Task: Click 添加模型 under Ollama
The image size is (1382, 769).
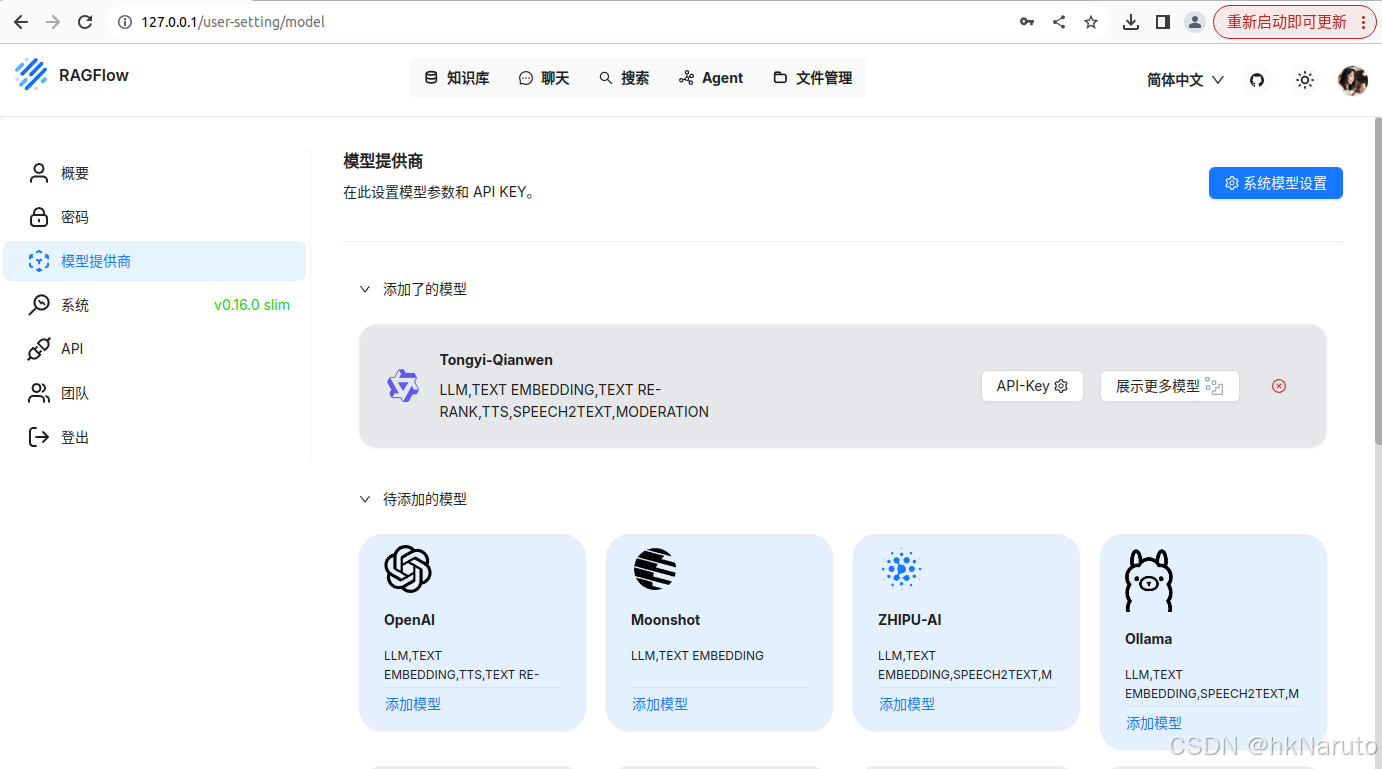Action: (x=1154, y=723)
